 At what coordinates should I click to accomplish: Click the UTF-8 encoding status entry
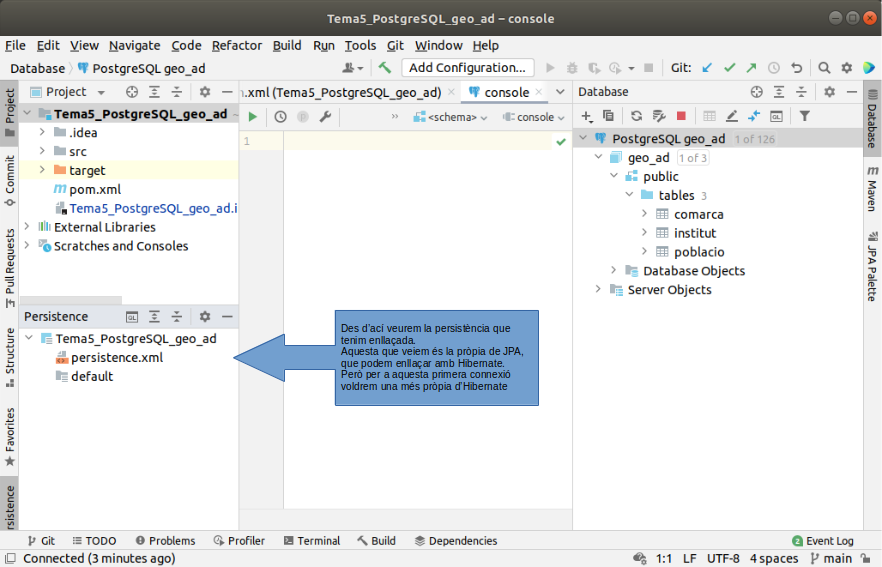pyautogui.click(x=723, y=559)
